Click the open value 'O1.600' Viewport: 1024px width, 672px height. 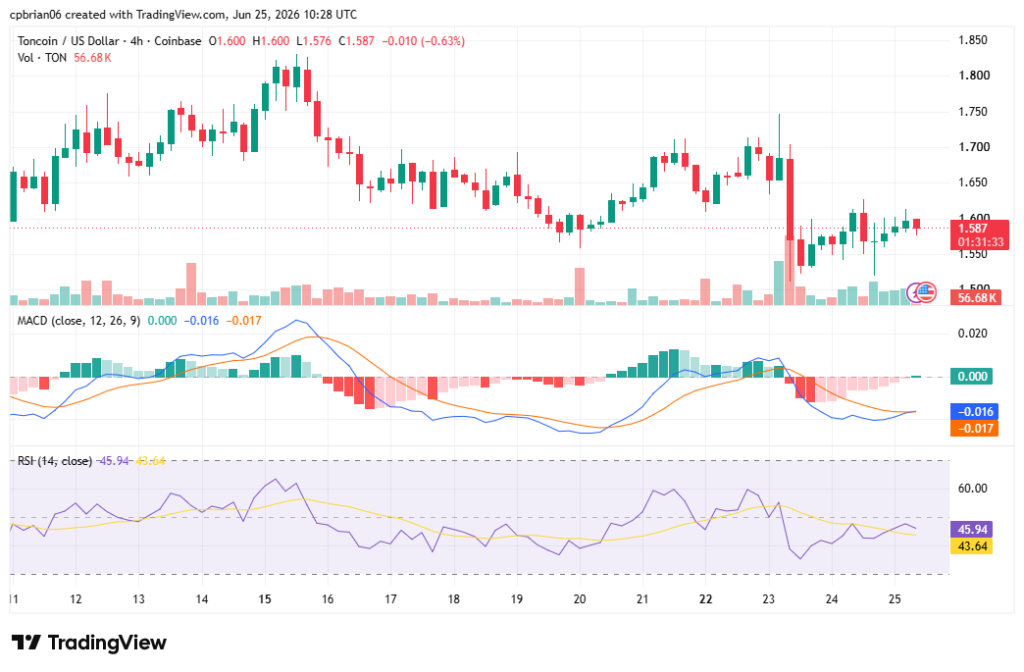(227, 41)
